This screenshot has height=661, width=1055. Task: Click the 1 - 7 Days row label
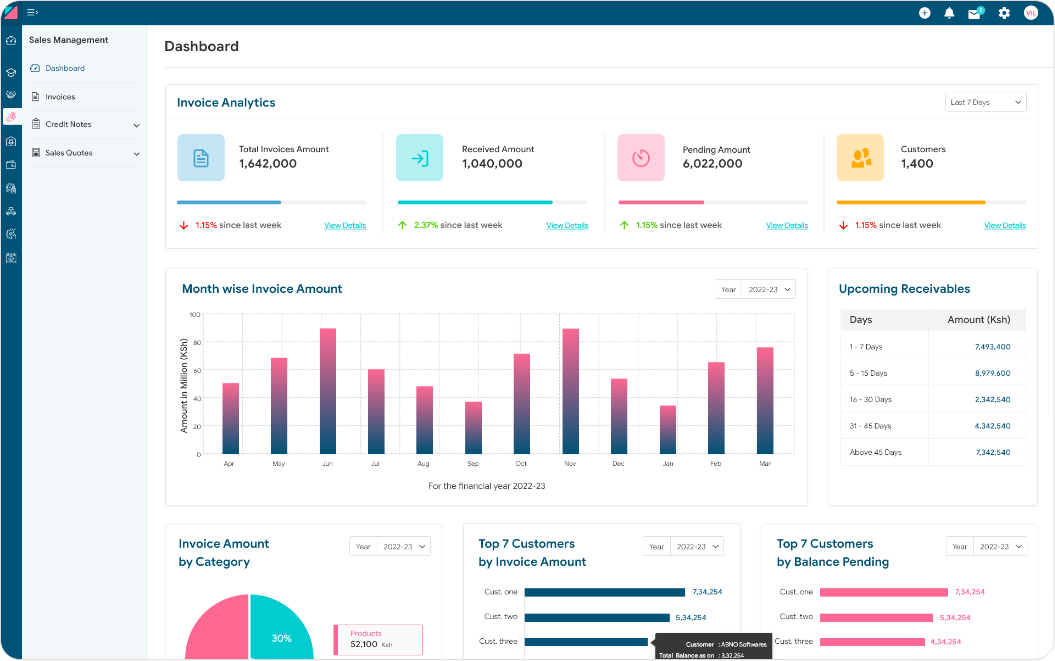[x=865, y=347]
